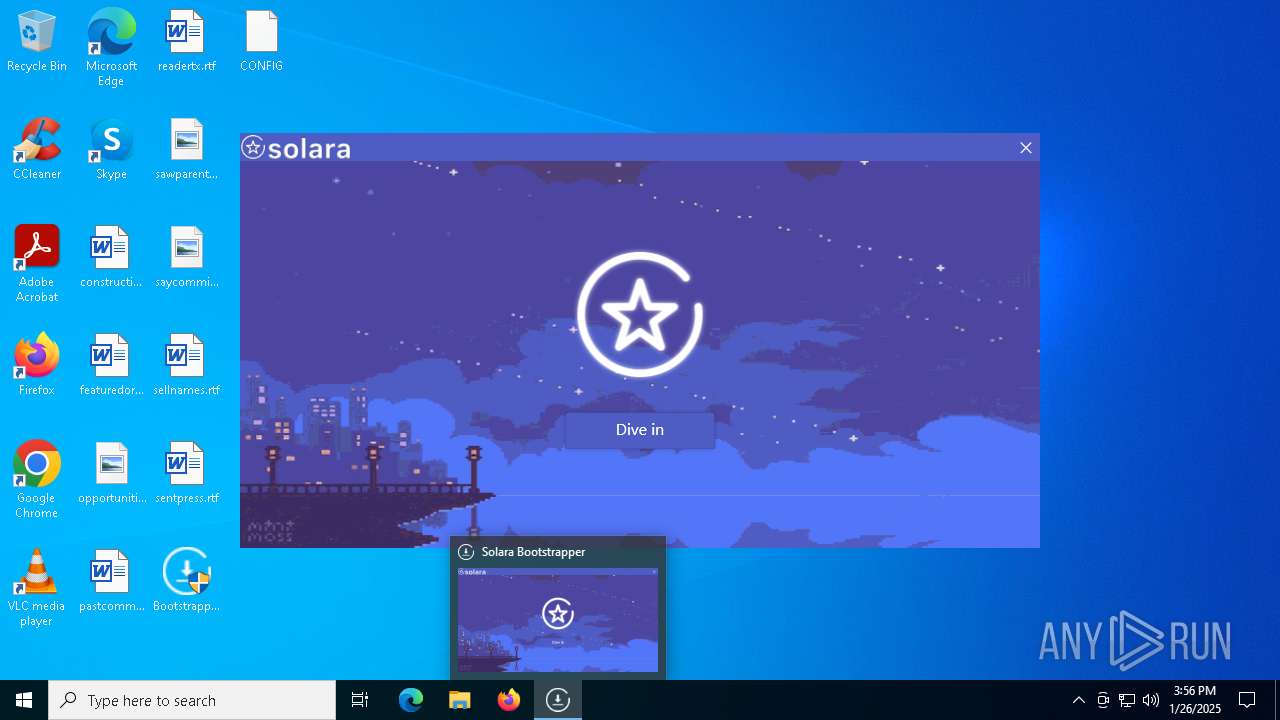The image size is (1280, 720).
Task: Click the Solara Bootstrapper taskbar button
Action: (558, 700)
